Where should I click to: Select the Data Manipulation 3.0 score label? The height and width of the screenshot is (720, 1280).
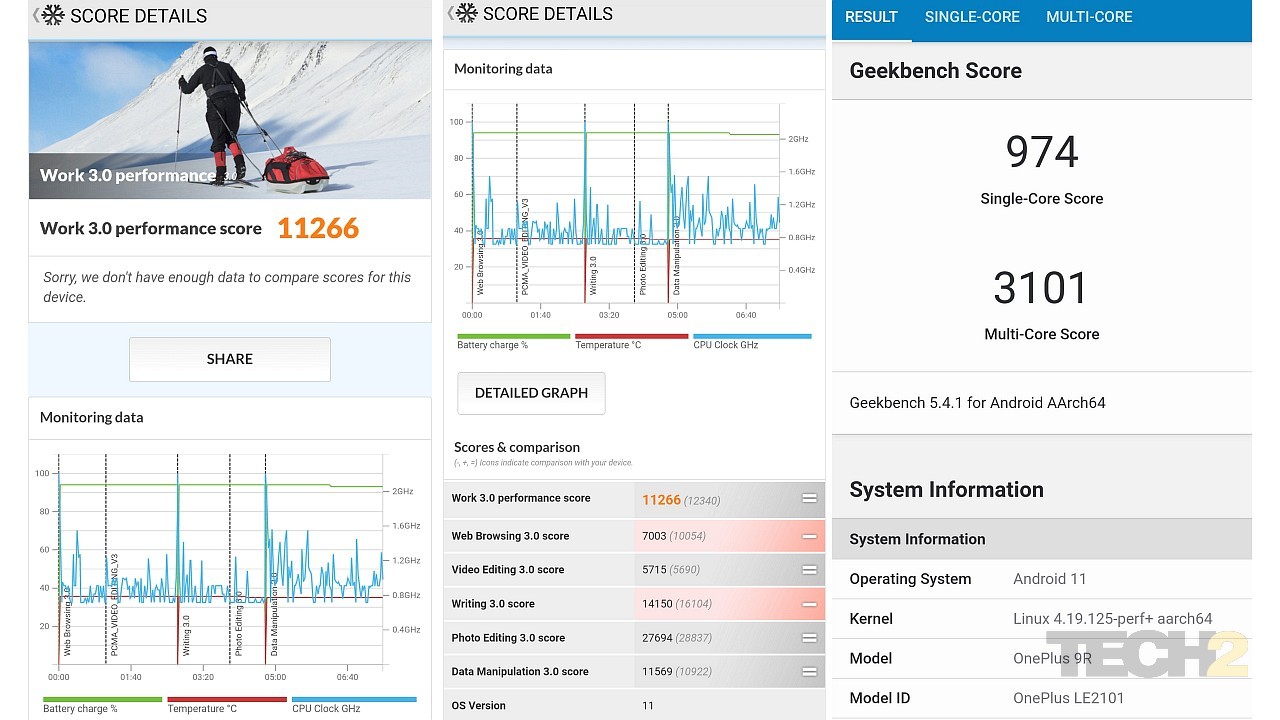520,672
